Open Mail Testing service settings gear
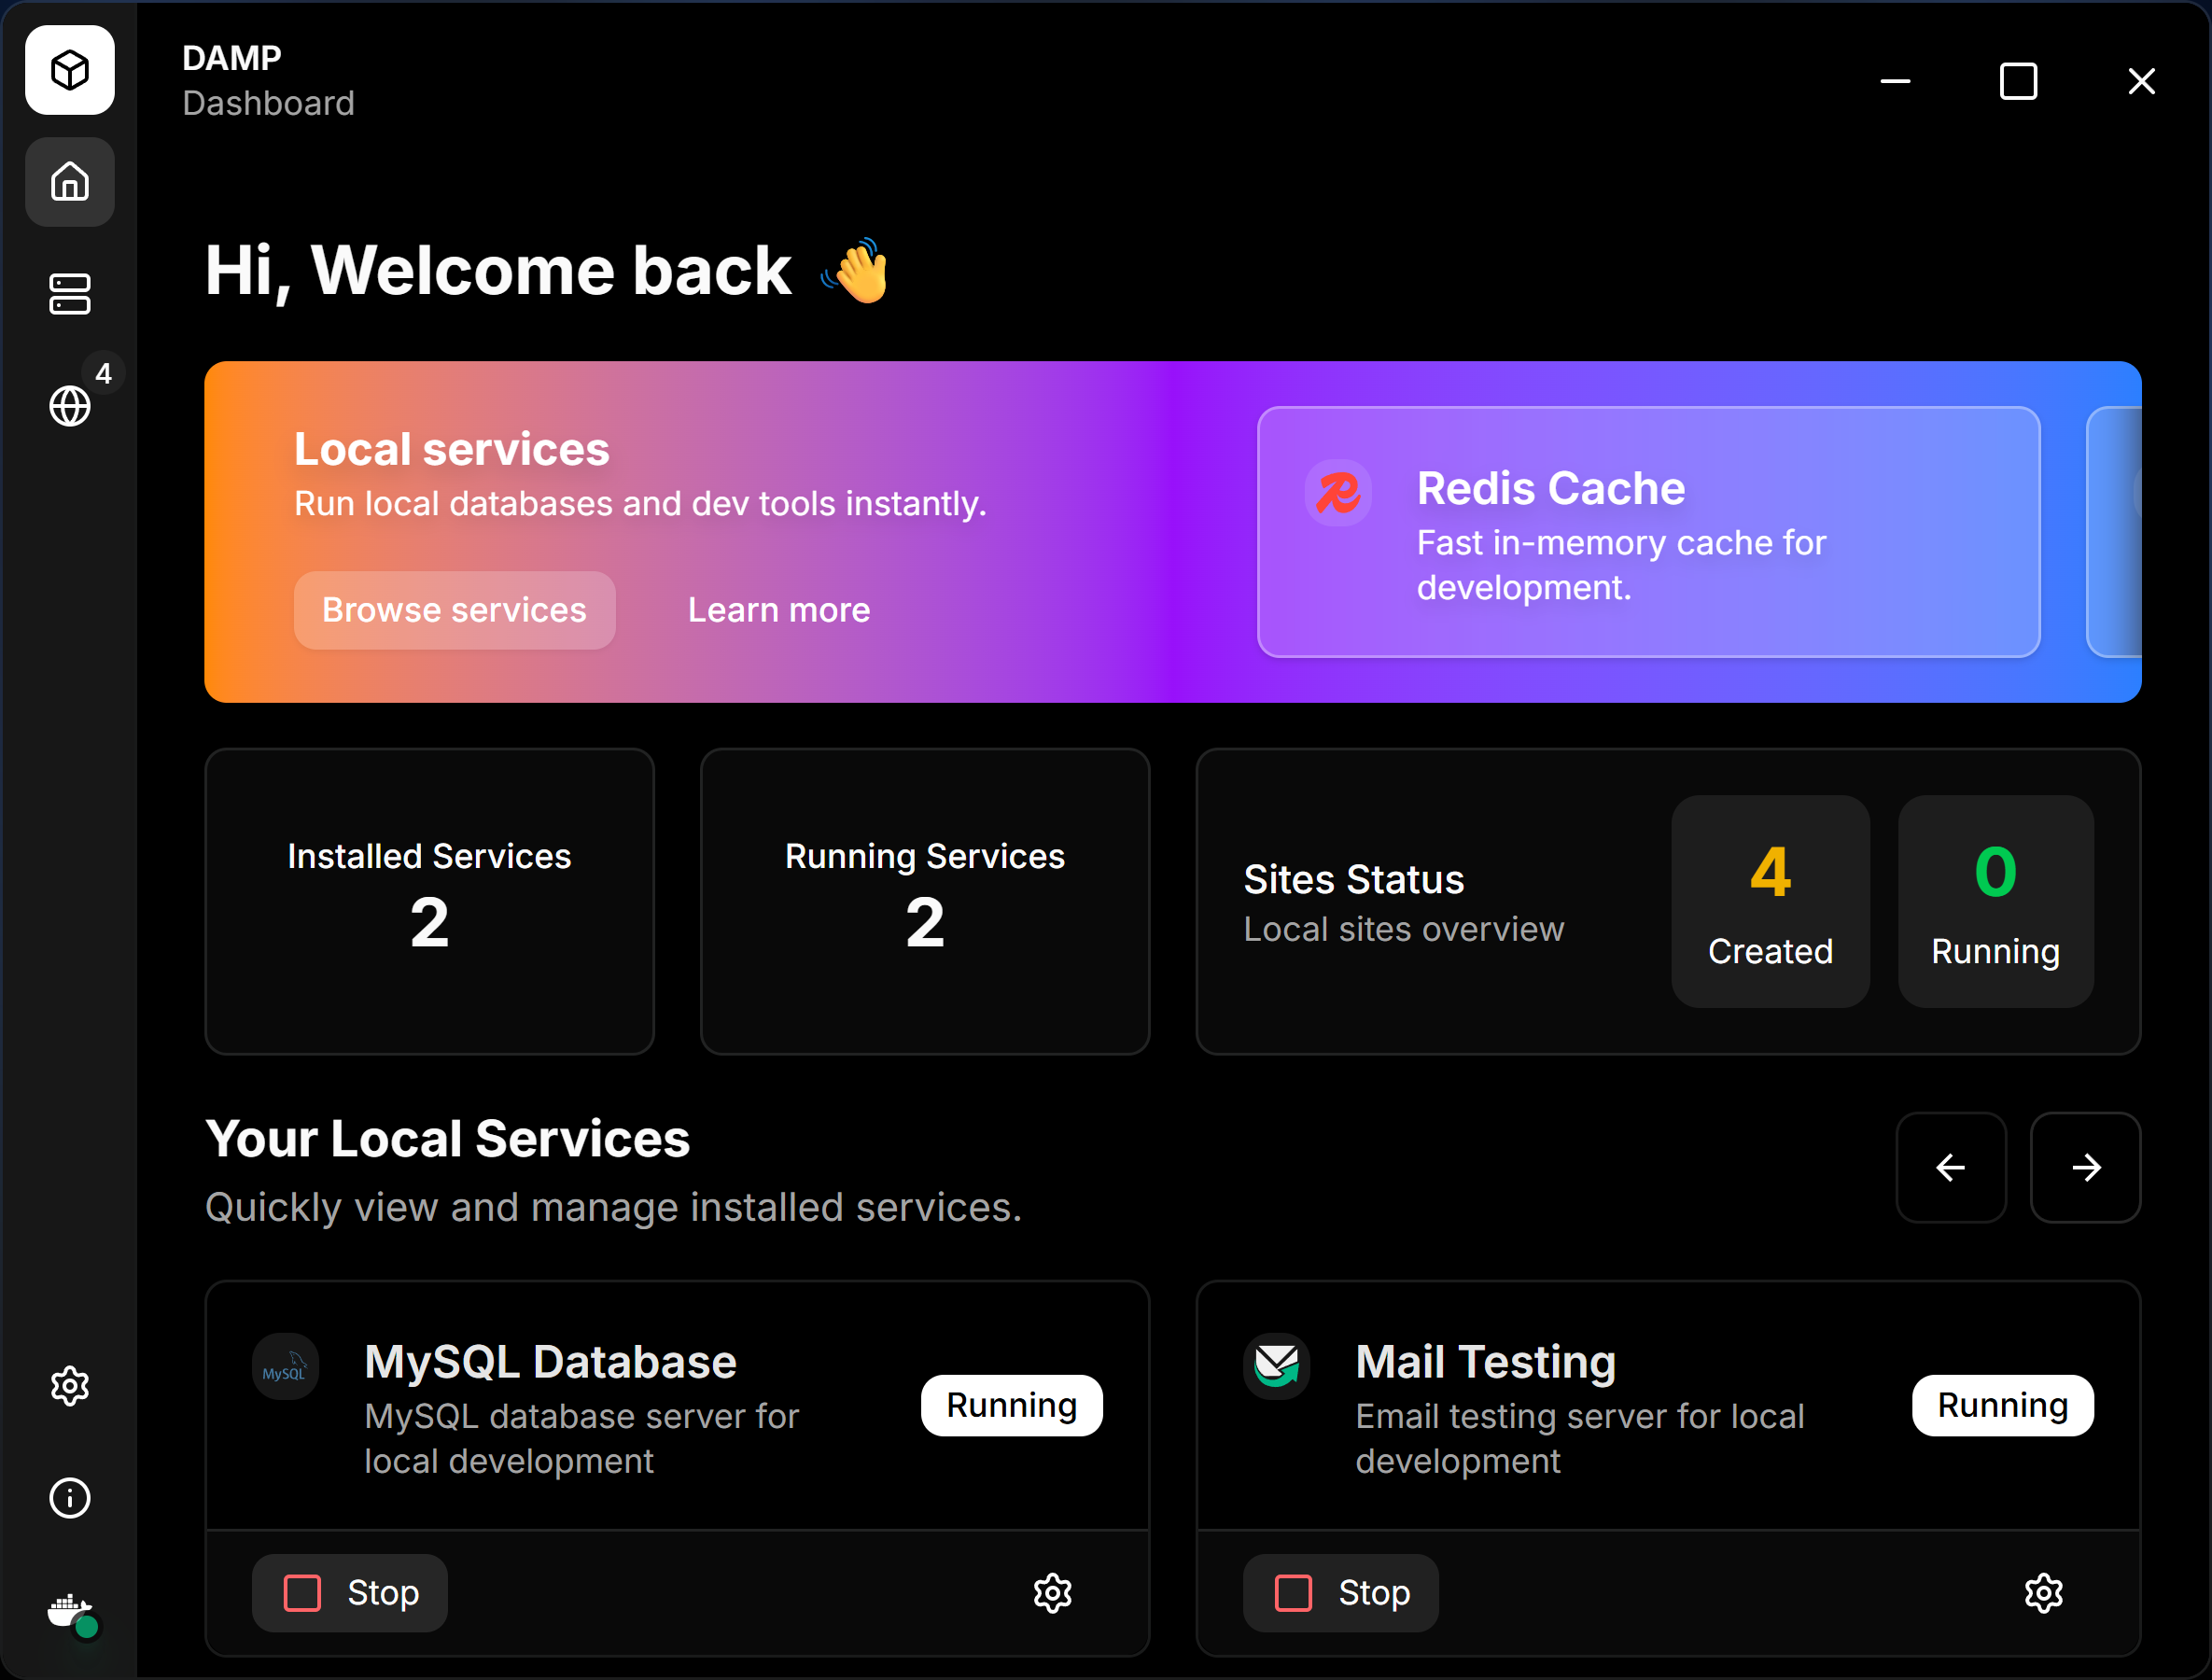Image resolution: width=2212 pixels, height=1680 pixels. click(2044, 1593)
